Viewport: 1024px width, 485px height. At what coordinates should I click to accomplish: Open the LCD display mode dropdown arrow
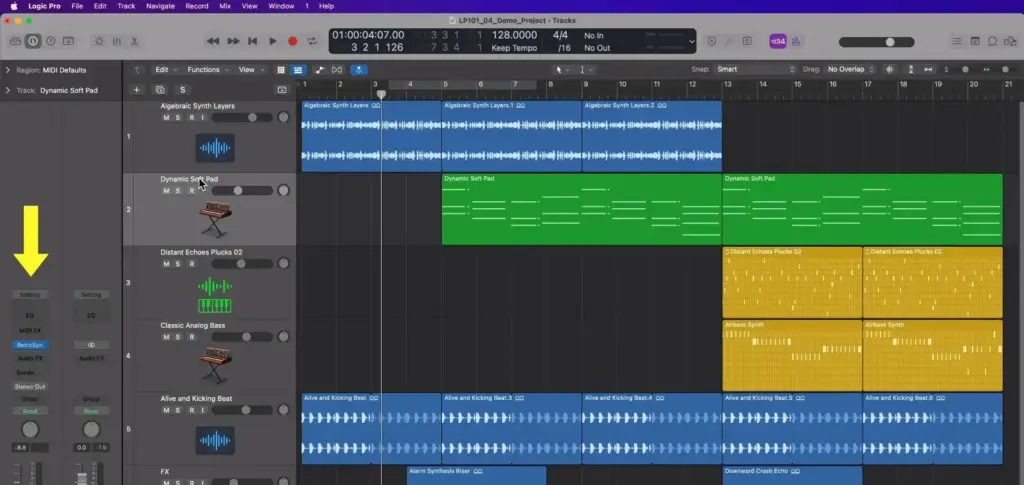click(692, 41)
